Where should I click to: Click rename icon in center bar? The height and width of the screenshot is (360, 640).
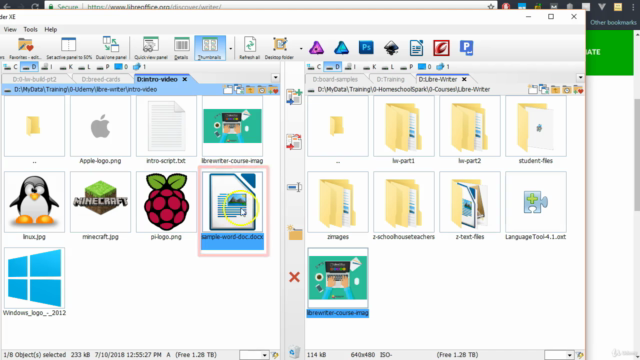(294, 187)
